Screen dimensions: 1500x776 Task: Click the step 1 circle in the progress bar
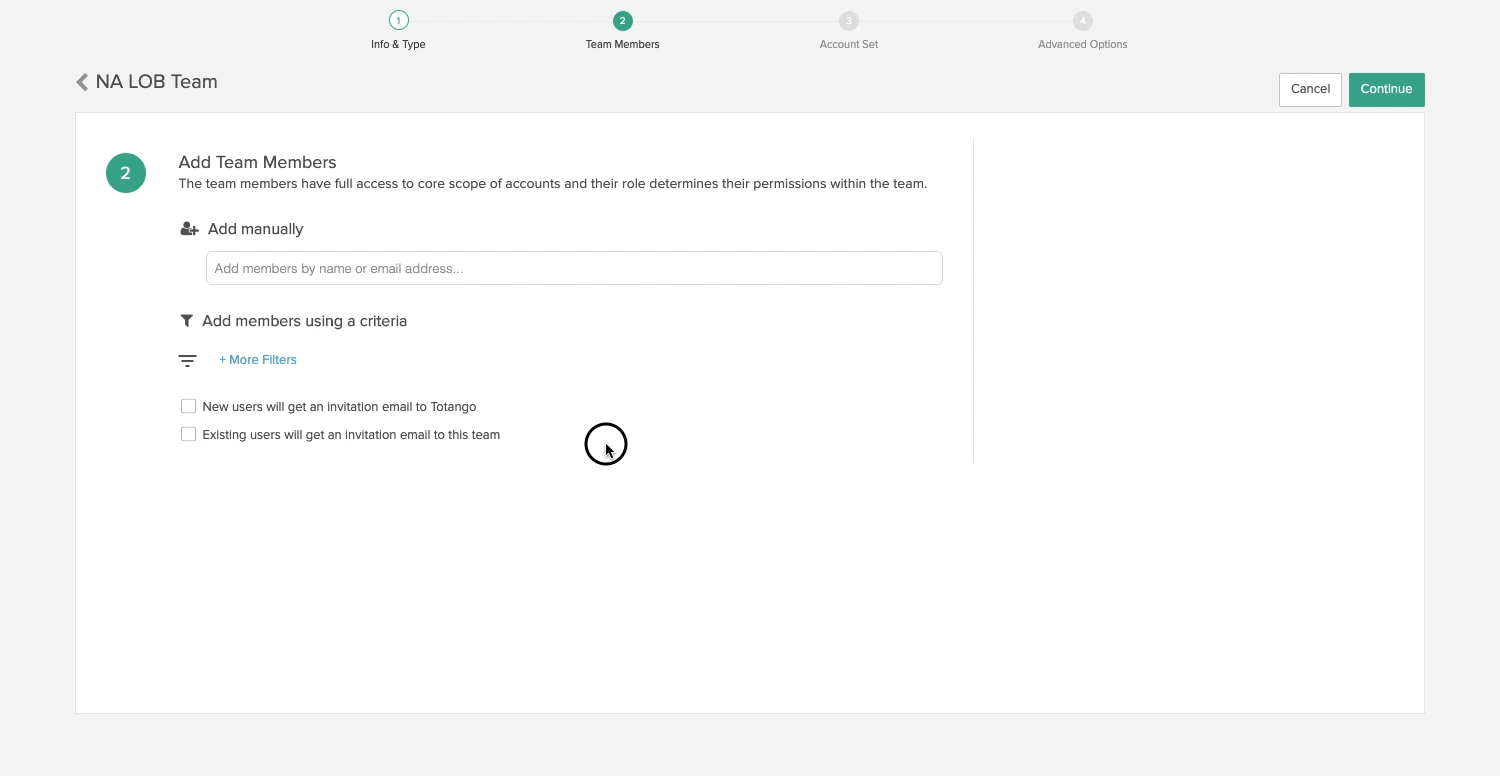pos(398,20)
